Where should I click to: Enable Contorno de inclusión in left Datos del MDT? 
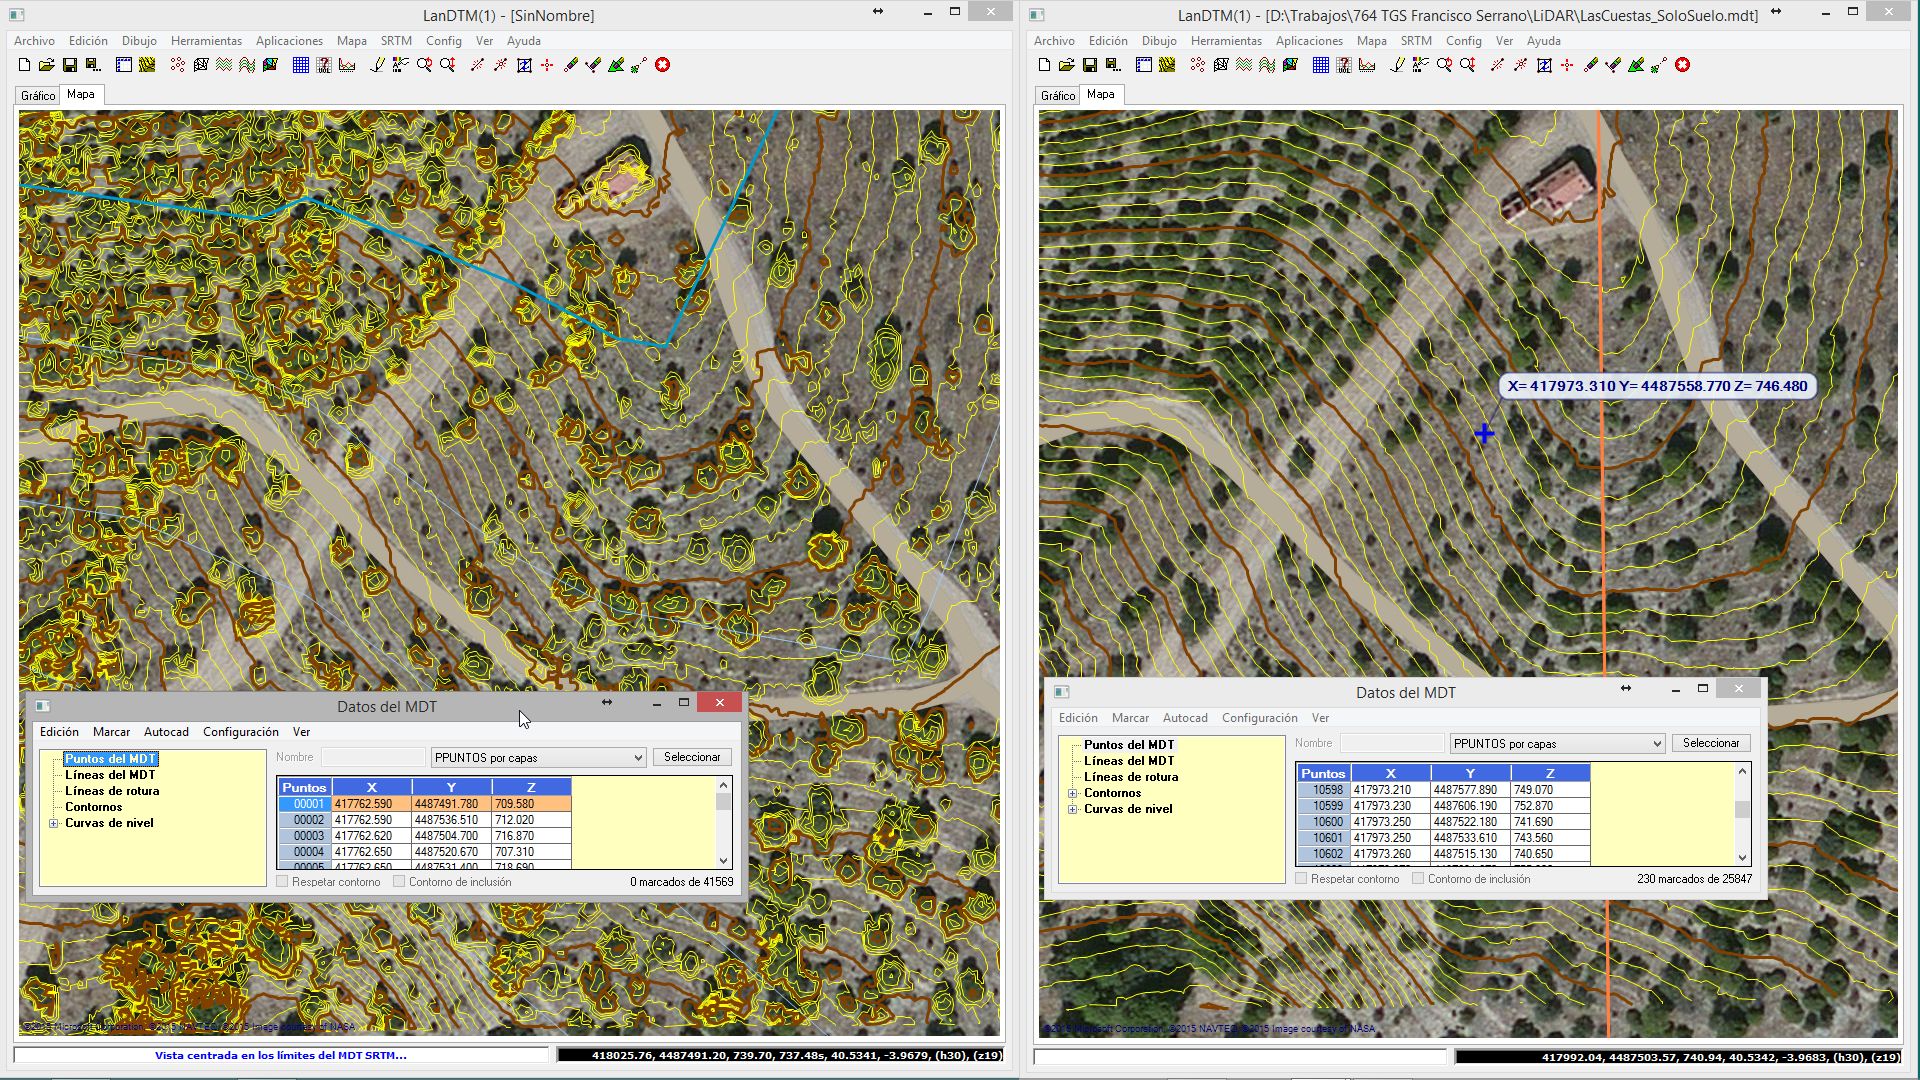[x=399, y=882]
